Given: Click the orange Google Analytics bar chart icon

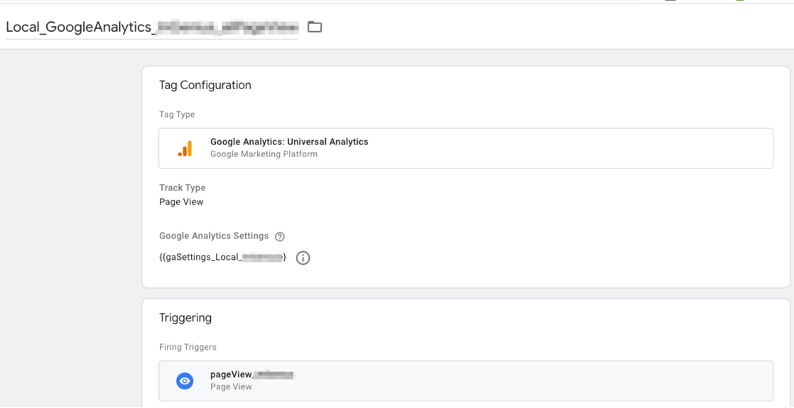Looking at the screenshot, I should 185,148.
